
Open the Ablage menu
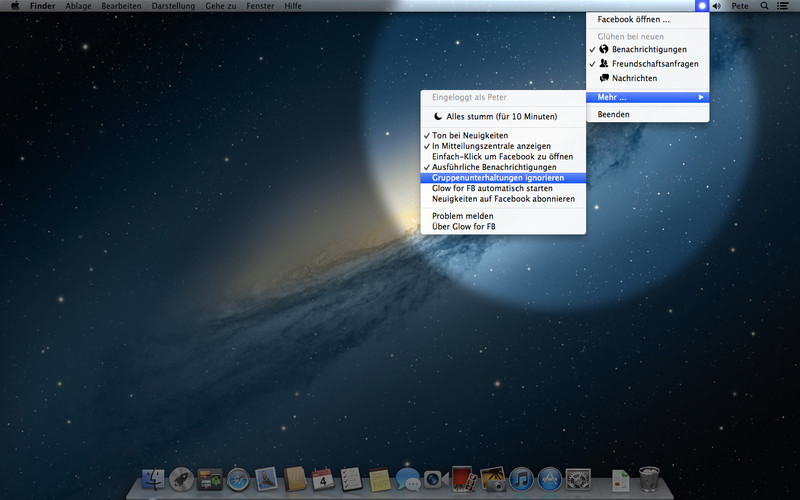tap(78, 6)
